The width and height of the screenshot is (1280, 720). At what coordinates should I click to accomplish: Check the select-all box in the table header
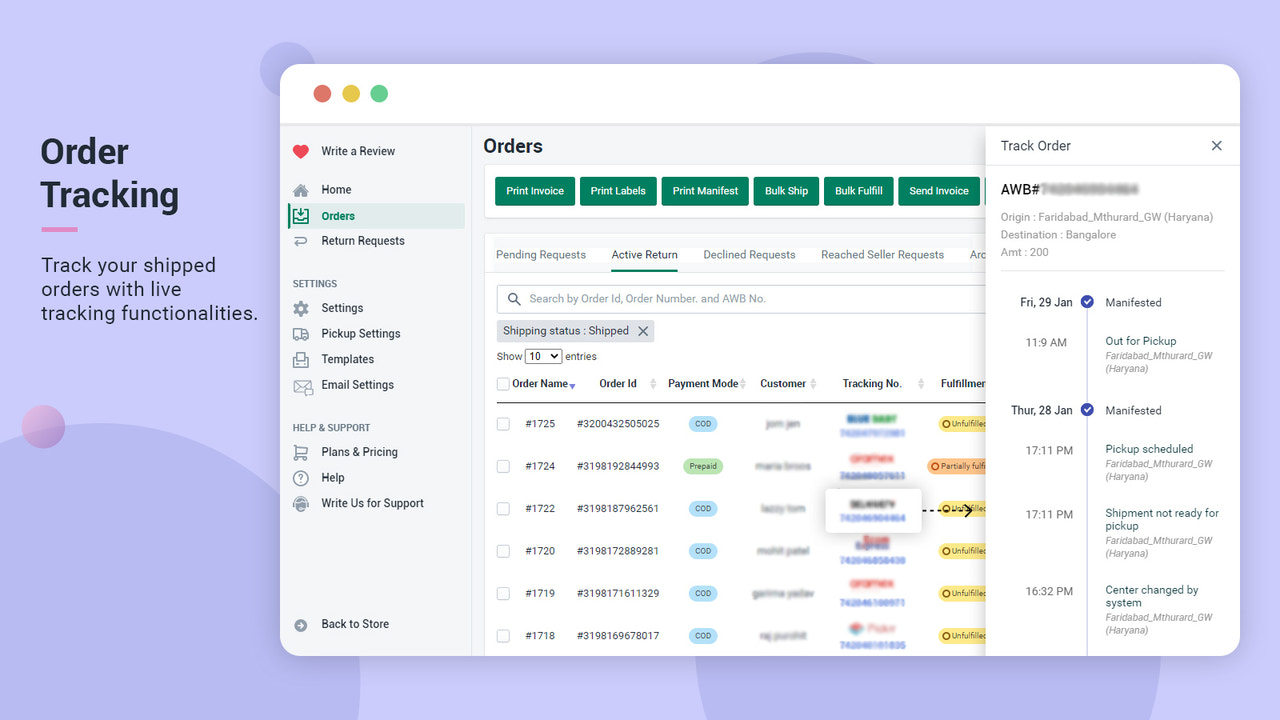coord(503,383)
